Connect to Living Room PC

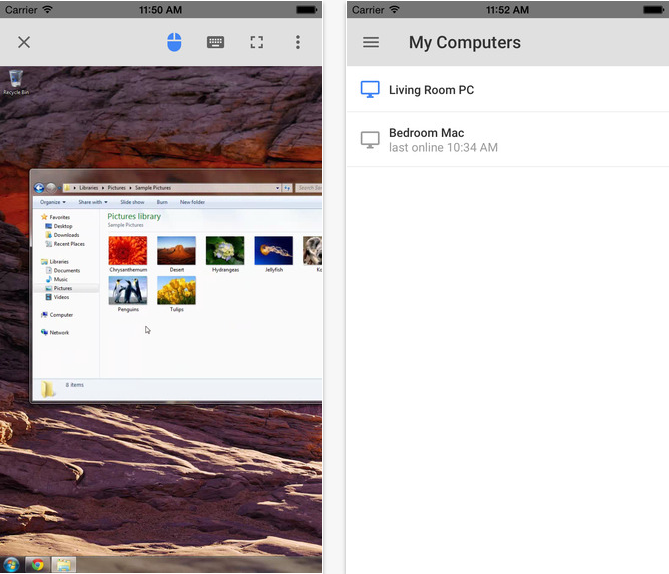[431, 90]
